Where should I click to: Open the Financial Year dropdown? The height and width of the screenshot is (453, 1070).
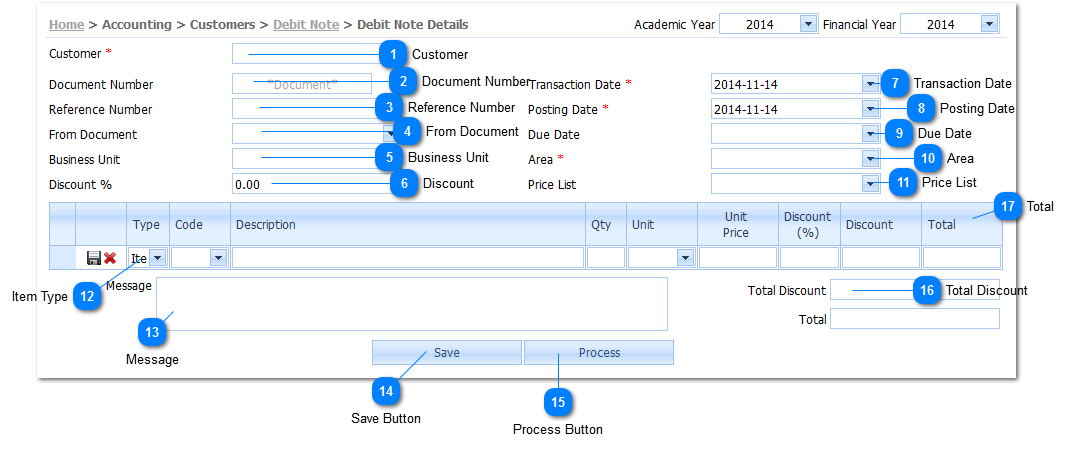click(x=990, y=24)
